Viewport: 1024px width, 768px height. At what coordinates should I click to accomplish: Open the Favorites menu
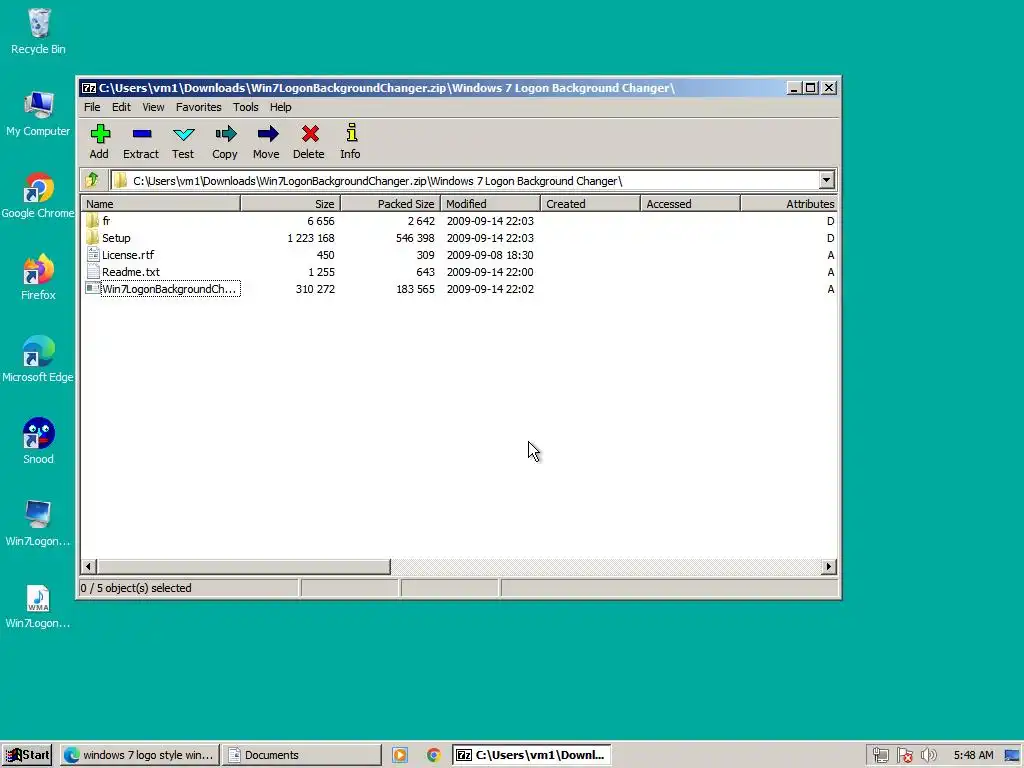click(x=199, y=107)
